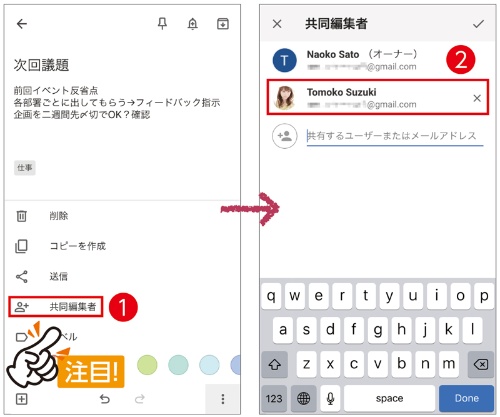Tap the add-person icon beside 共同編集者

[22, 306]
